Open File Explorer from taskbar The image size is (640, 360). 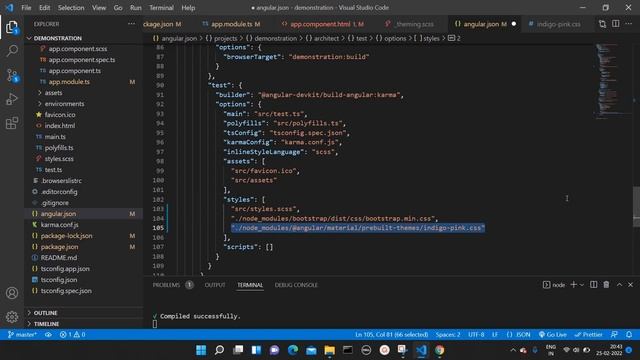(x=329, y=350)
